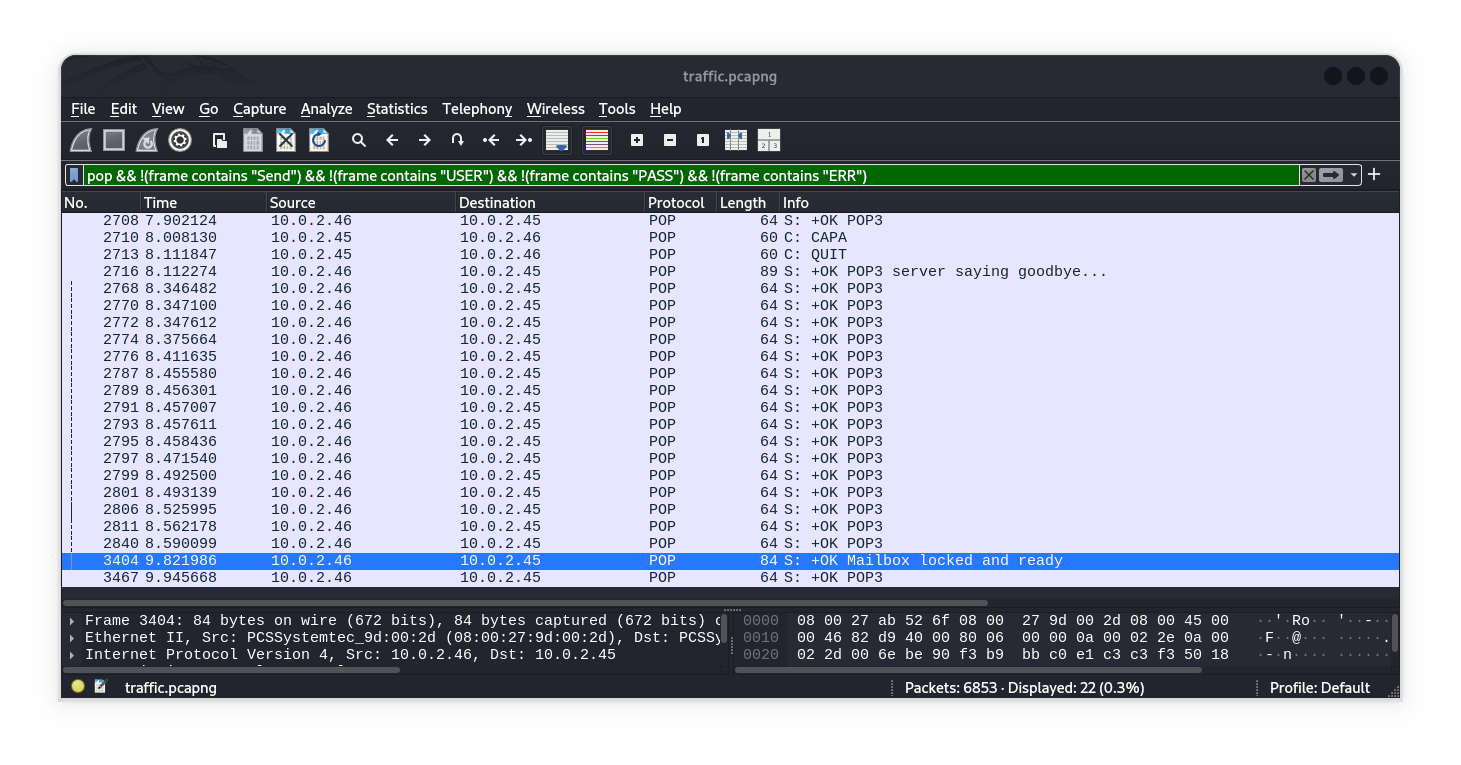Click Profile: Default in status bar
The image size is (1461, 765).
pos(1319,688)
